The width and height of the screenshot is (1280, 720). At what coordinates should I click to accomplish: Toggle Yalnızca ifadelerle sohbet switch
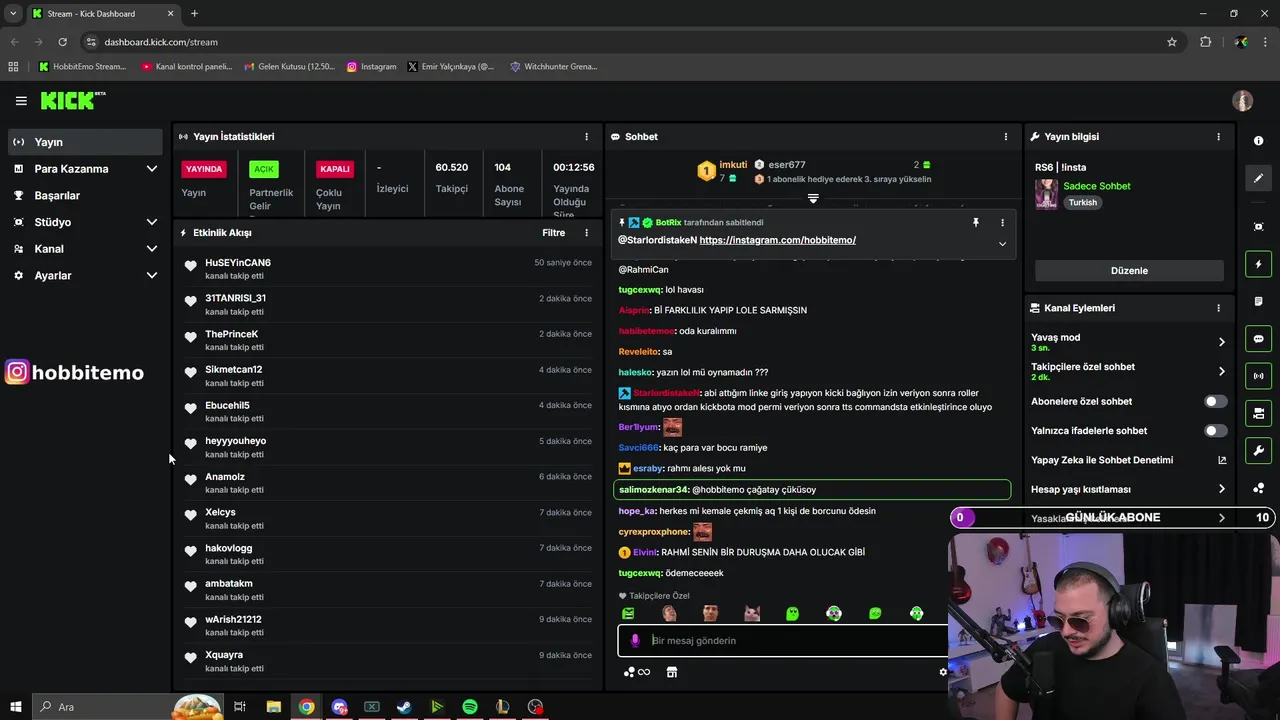pos(1215,431)
